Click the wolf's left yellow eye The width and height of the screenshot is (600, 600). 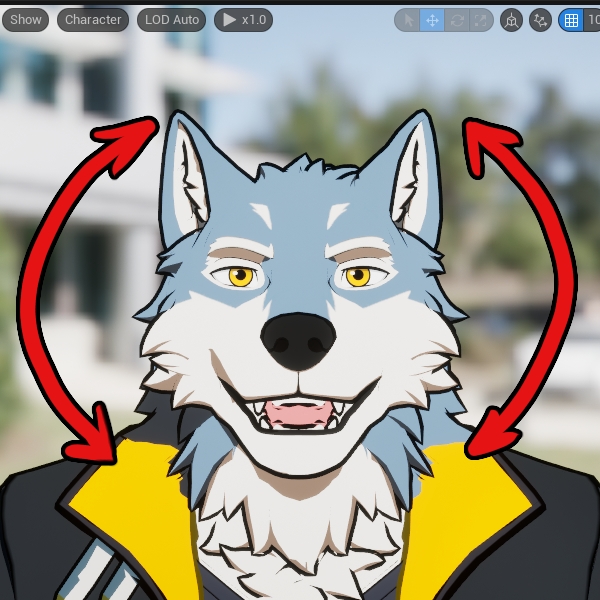(240, 276)
